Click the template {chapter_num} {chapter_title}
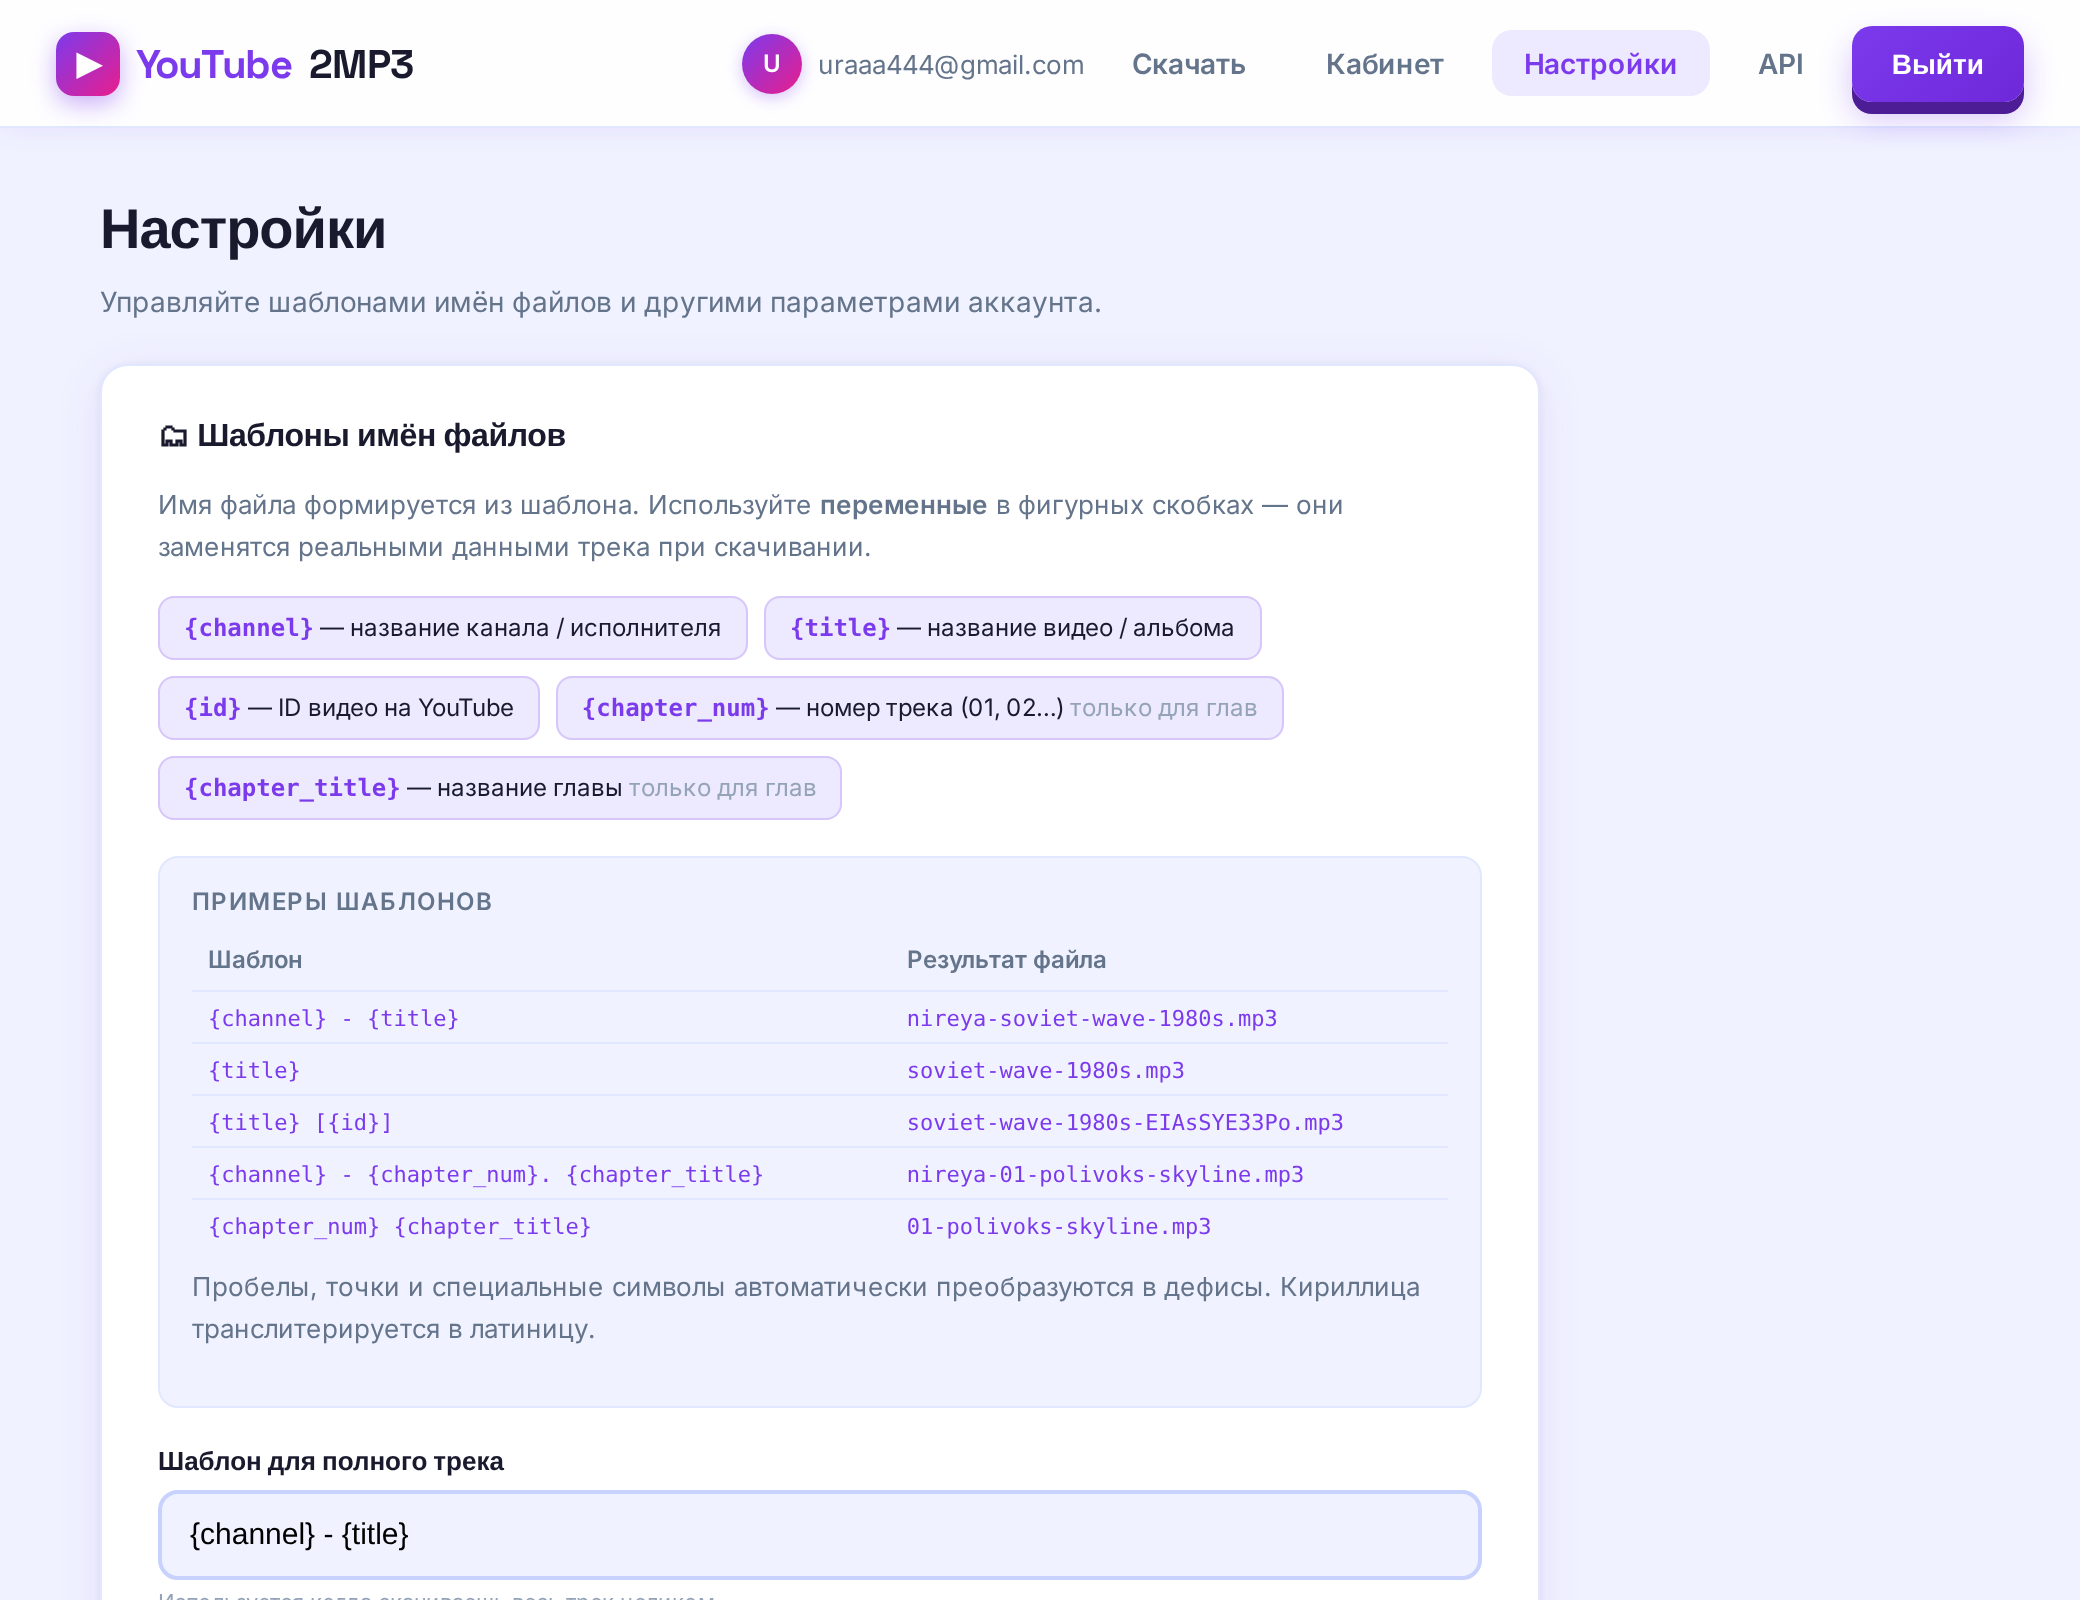 click(x=400, y=1226)
